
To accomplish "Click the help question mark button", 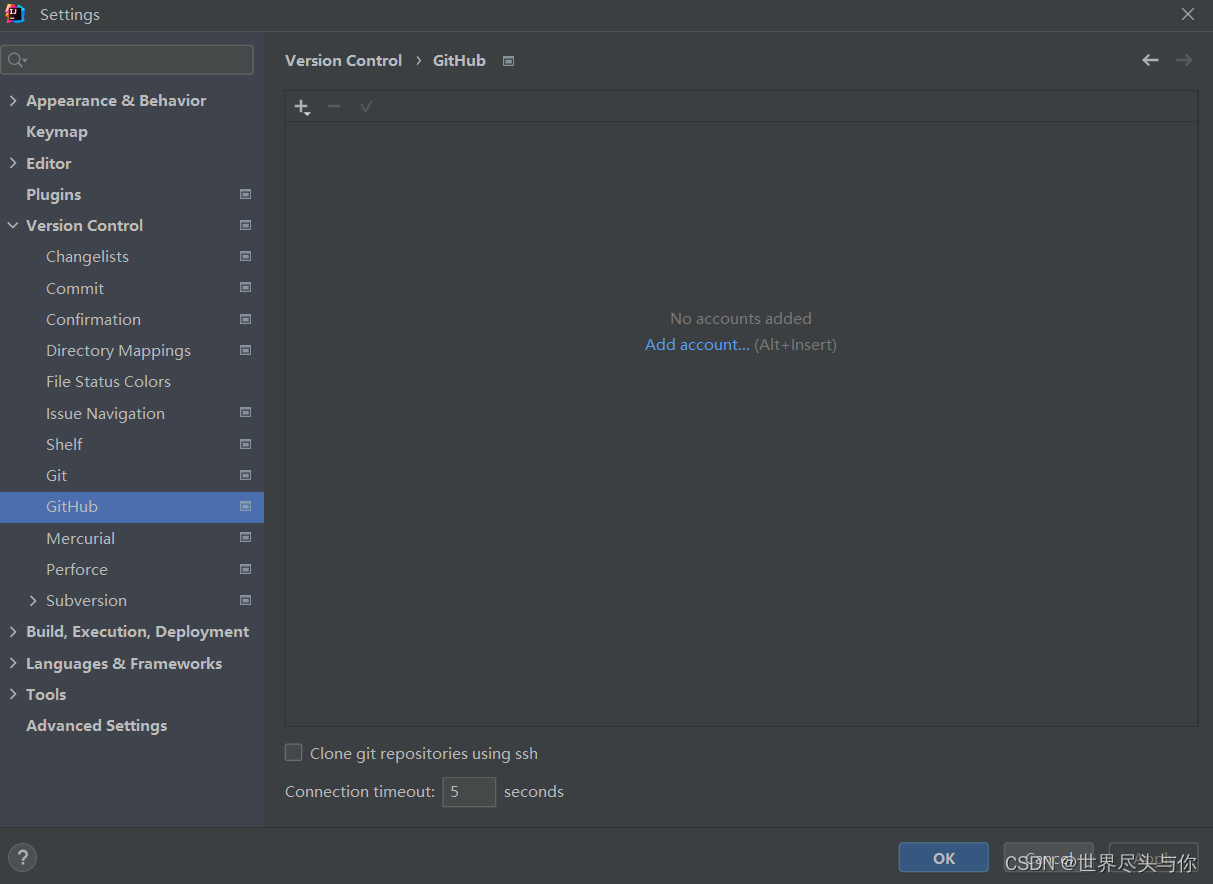I will coord(22,857).
